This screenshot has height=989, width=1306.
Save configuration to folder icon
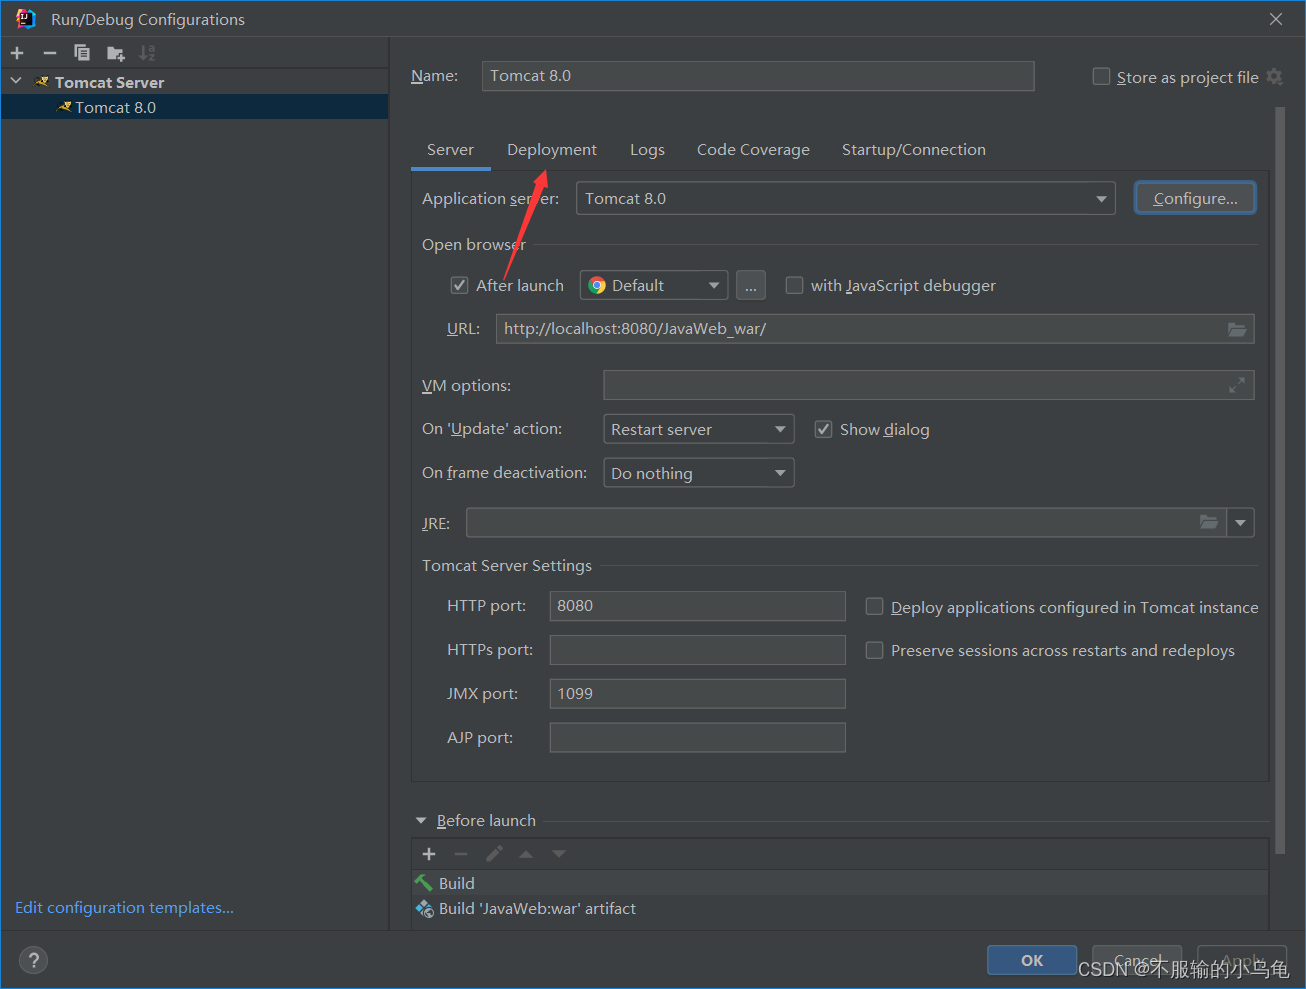[116, 53]
